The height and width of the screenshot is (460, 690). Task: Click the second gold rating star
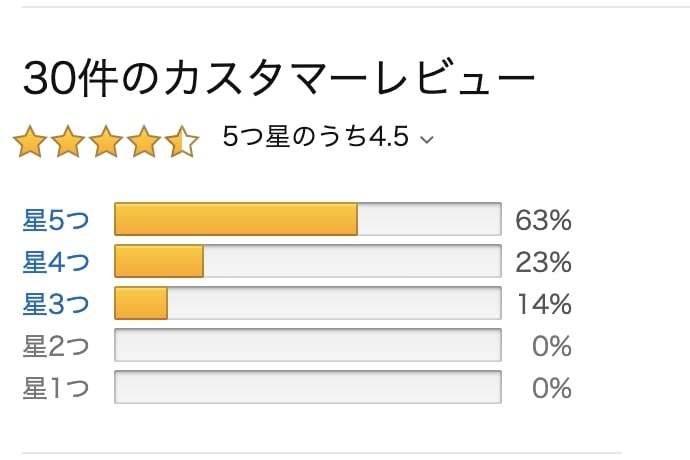point(68,141)
